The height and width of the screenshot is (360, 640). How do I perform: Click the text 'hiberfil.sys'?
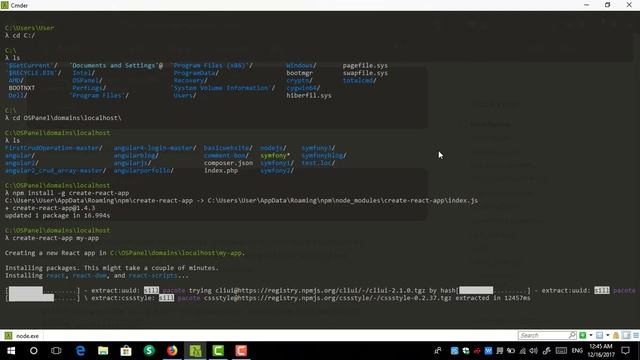pyautogui.click(x=309, y=96)
